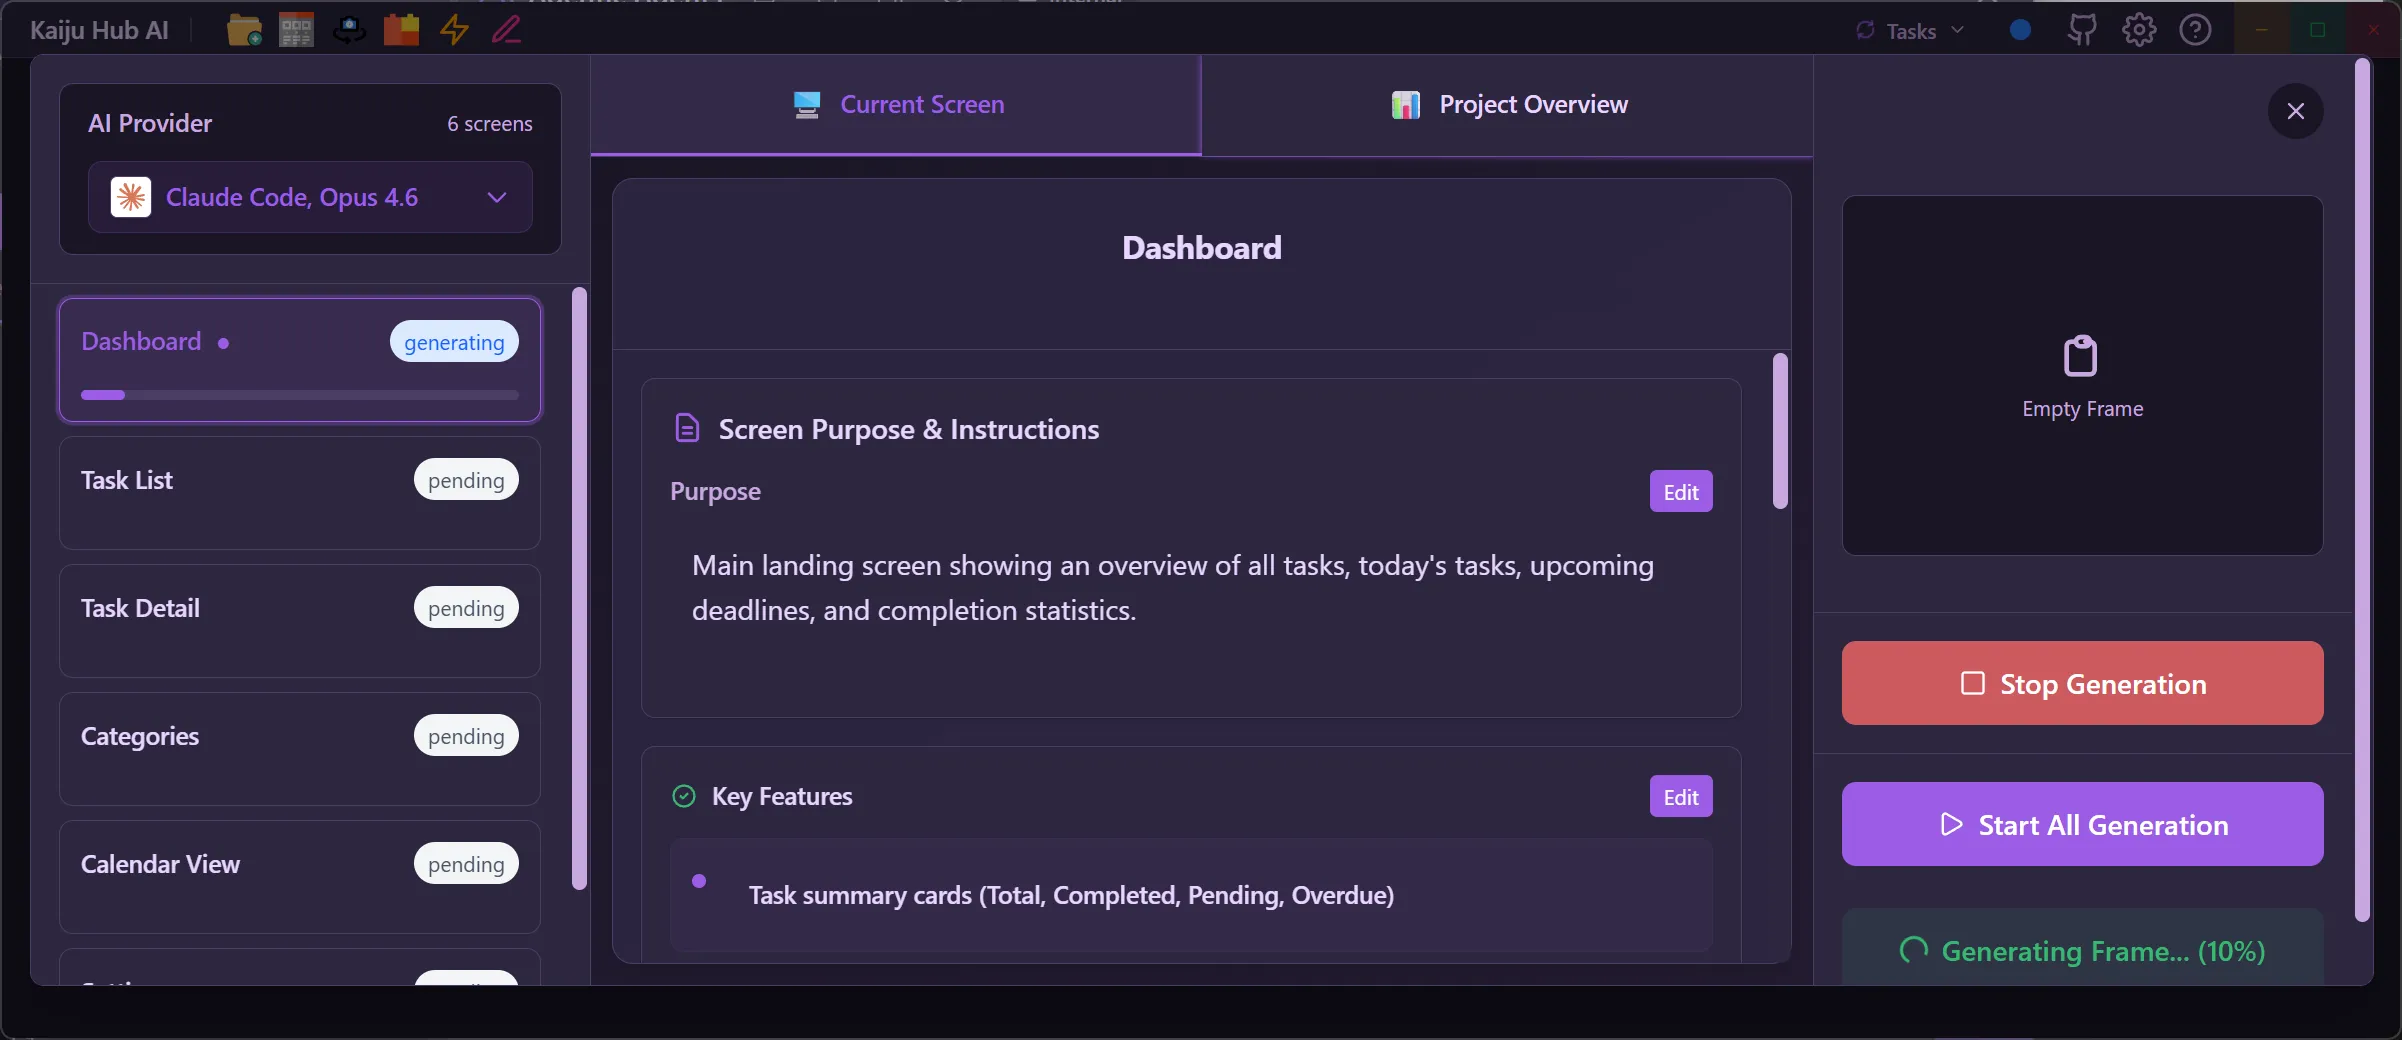Click the 'Screen Purpose & Instructions' heading
Viewport: 2402px width, 1040px height.
(909, 429)
